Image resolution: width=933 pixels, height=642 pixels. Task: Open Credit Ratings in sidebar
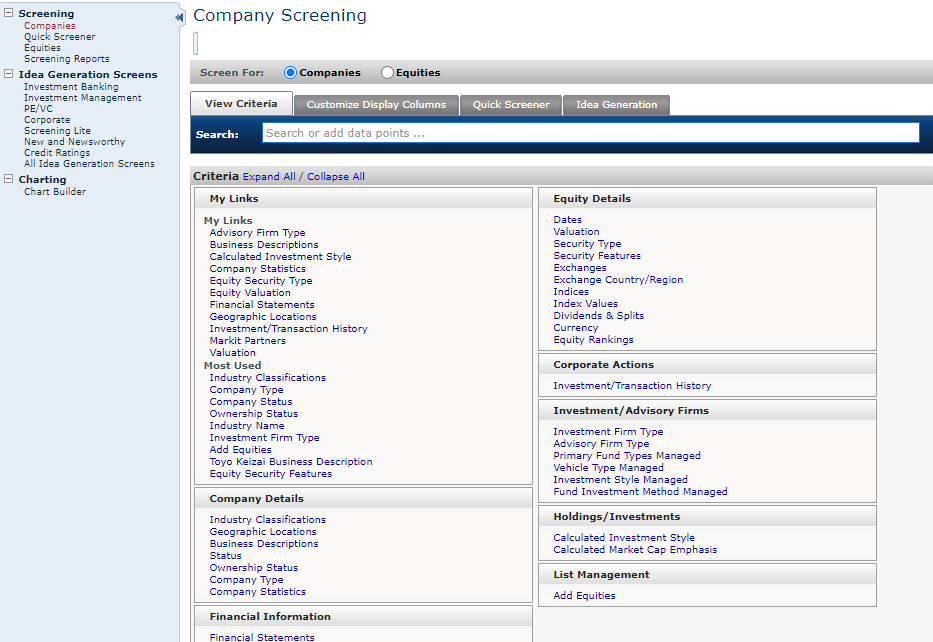click(57, 153)
